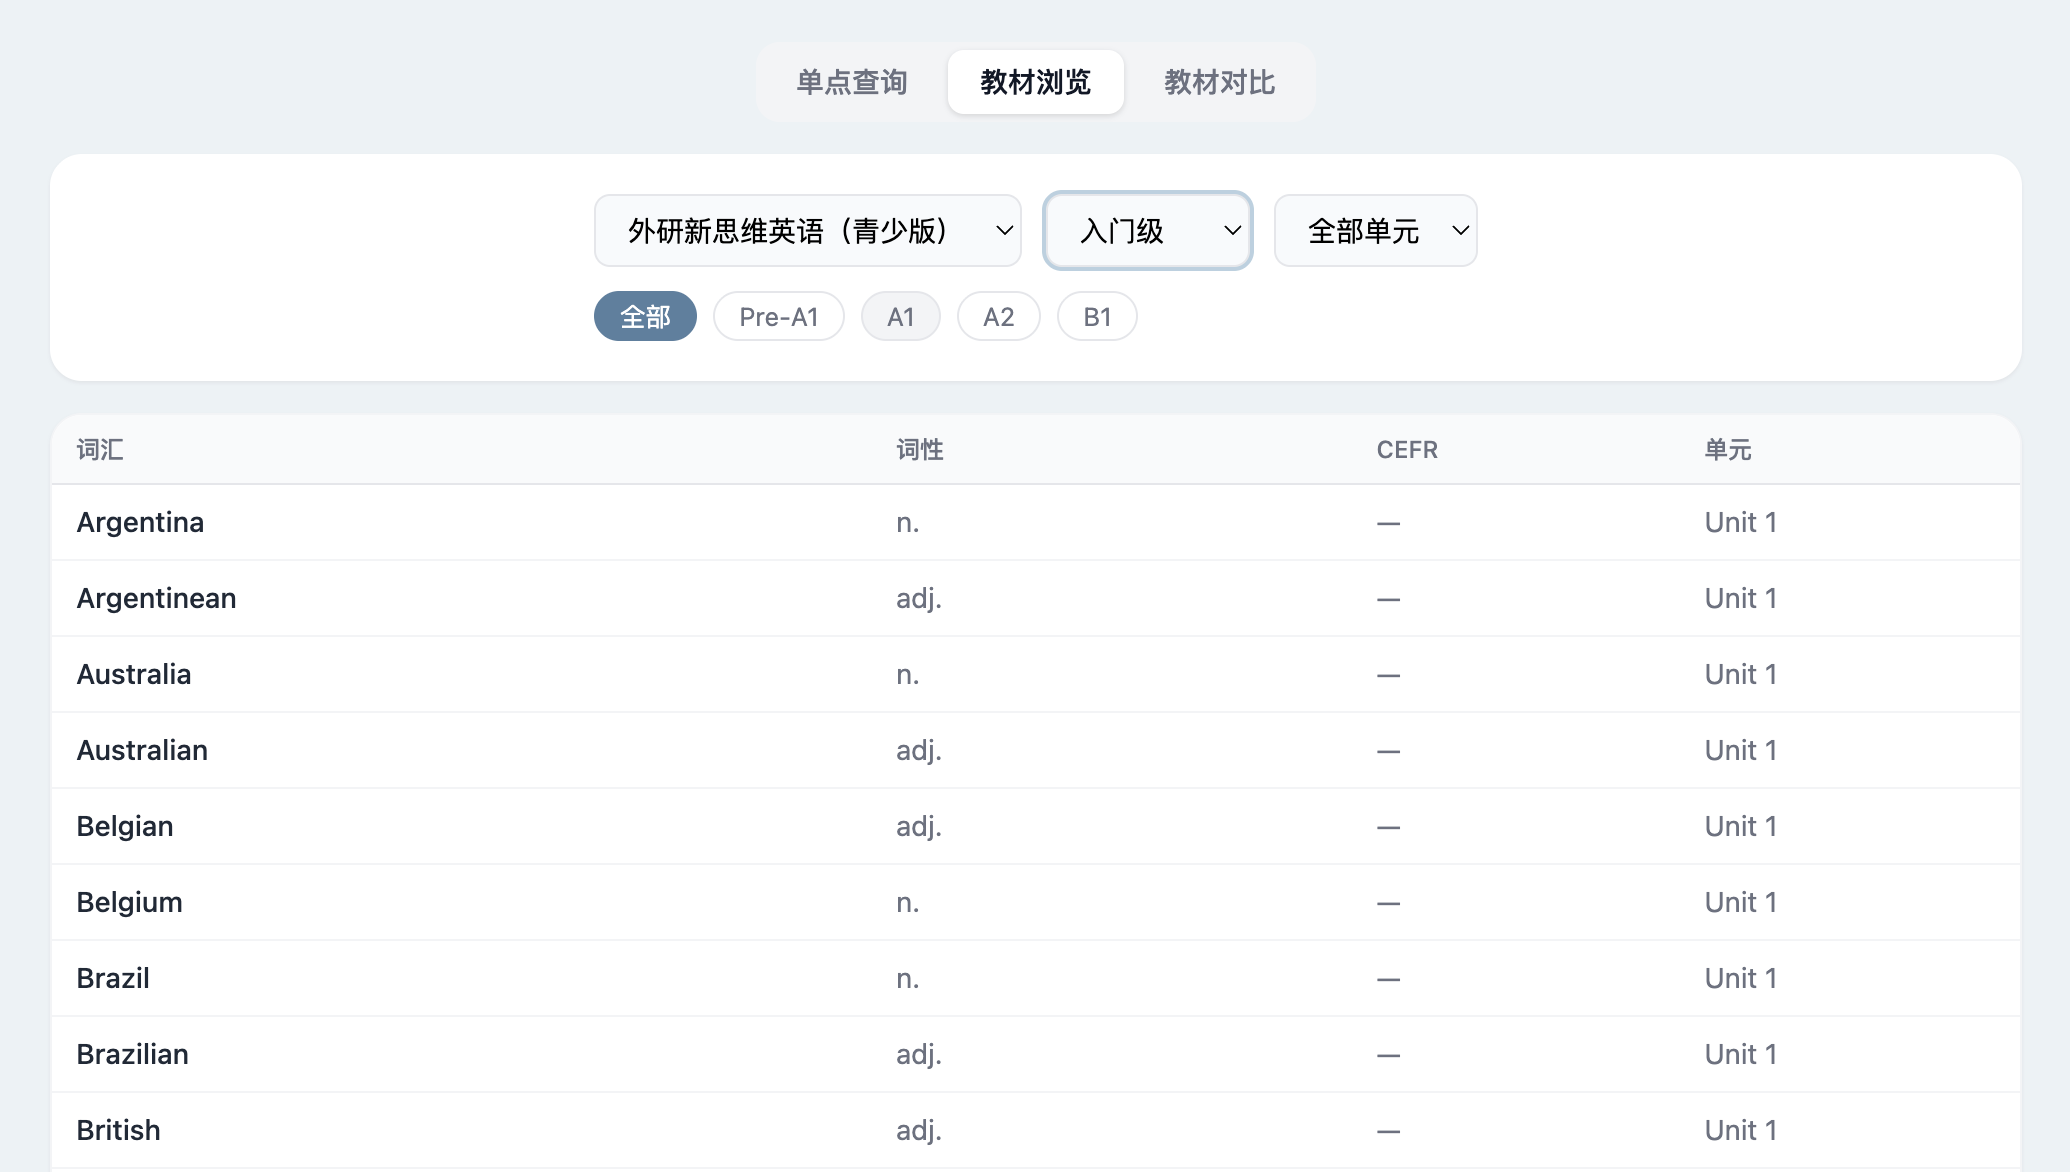
Task: Click Unit 1 in the Belgium row
Action: pos(1740,902)
